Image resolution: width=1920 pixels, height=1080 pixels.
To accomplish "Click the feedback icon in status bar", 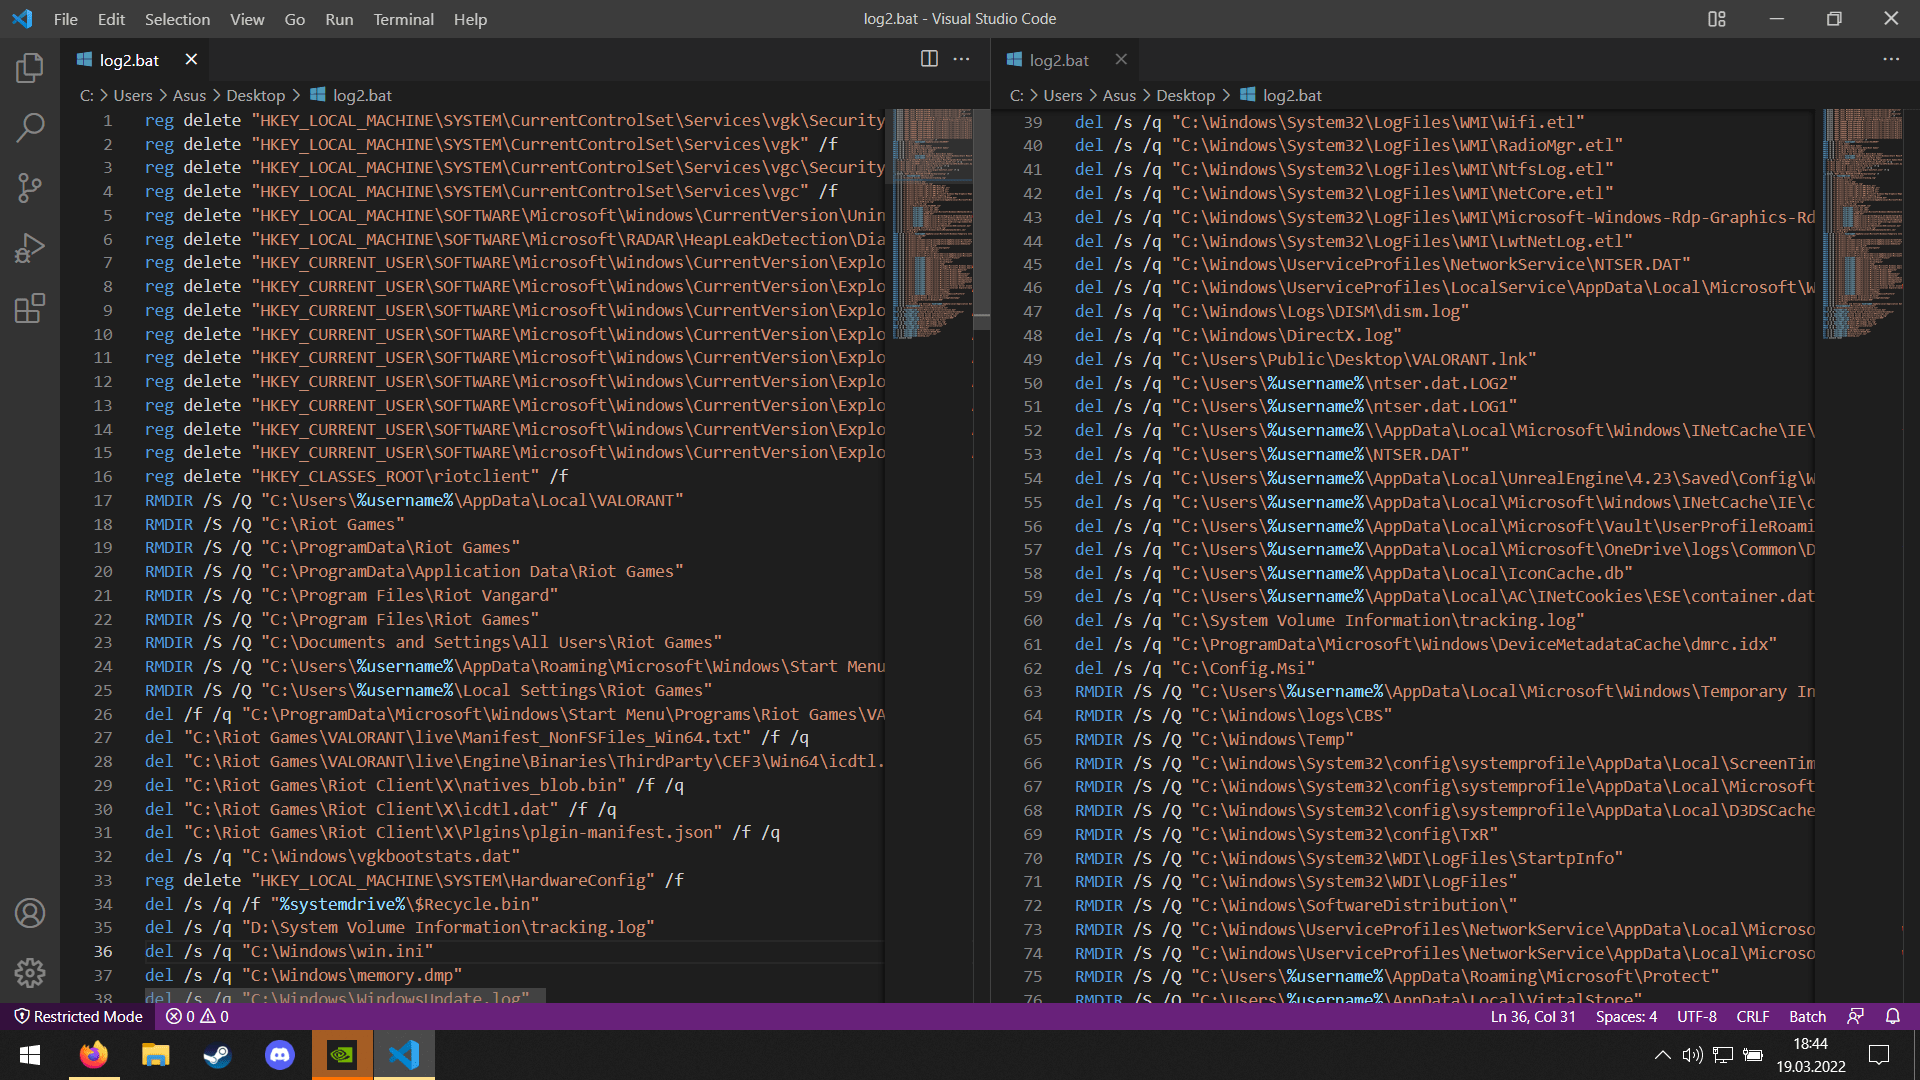I will (1855, 1016).
